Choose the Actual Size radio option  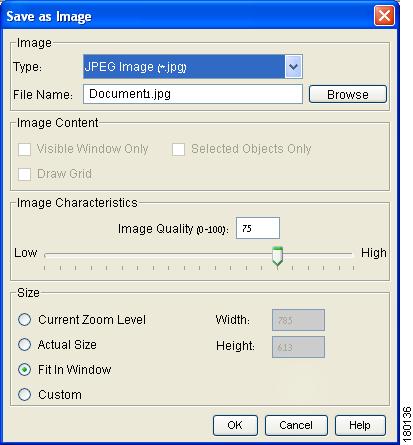click(x=25, y=345)
